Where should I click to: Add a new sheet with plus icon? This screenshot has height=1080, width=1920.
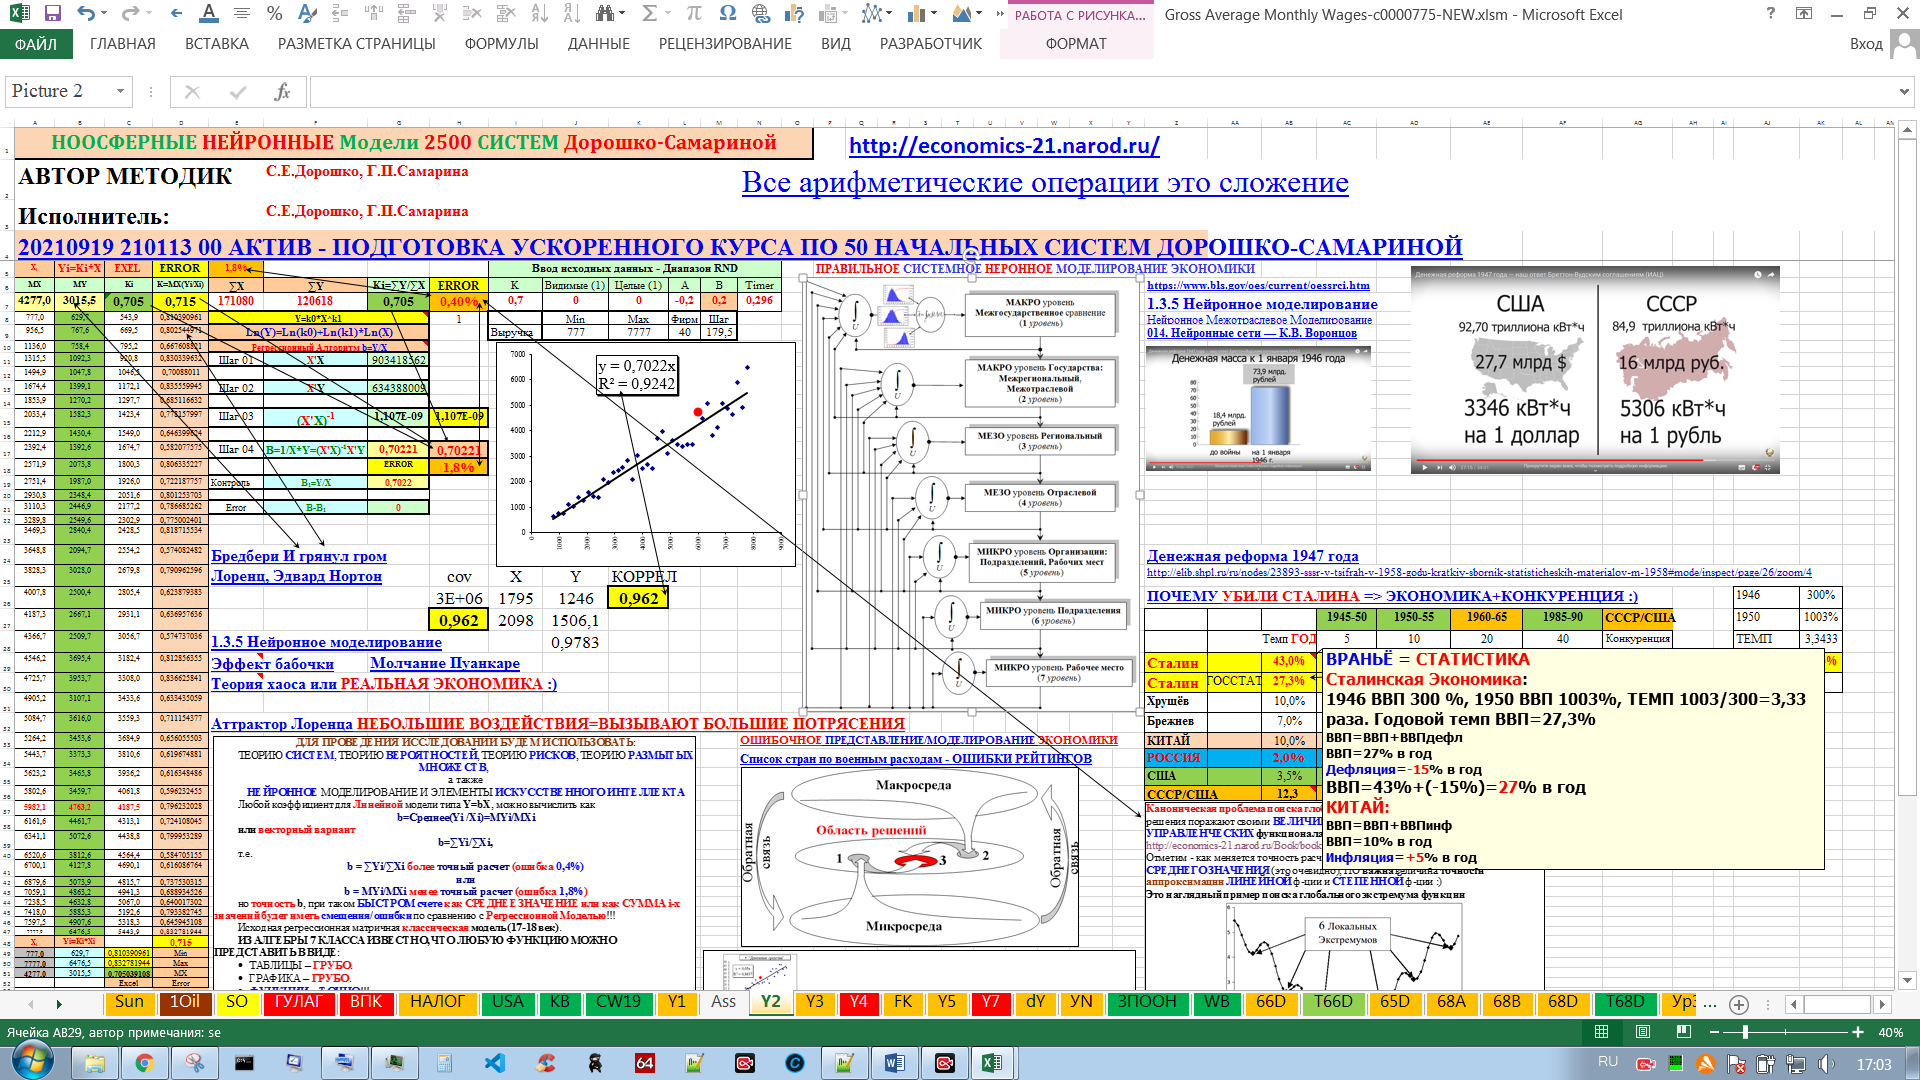click(x=1739, y=1004)
